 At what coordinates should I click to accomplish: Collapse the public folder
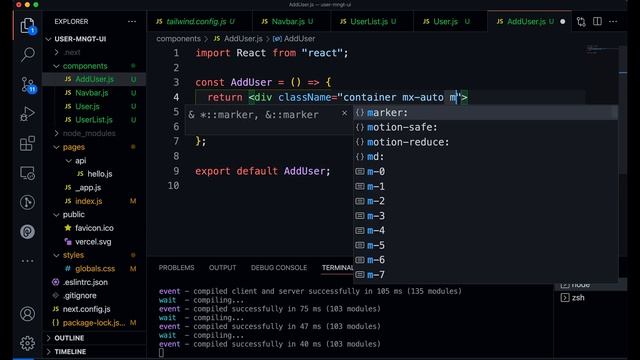(x=69, y=214)
